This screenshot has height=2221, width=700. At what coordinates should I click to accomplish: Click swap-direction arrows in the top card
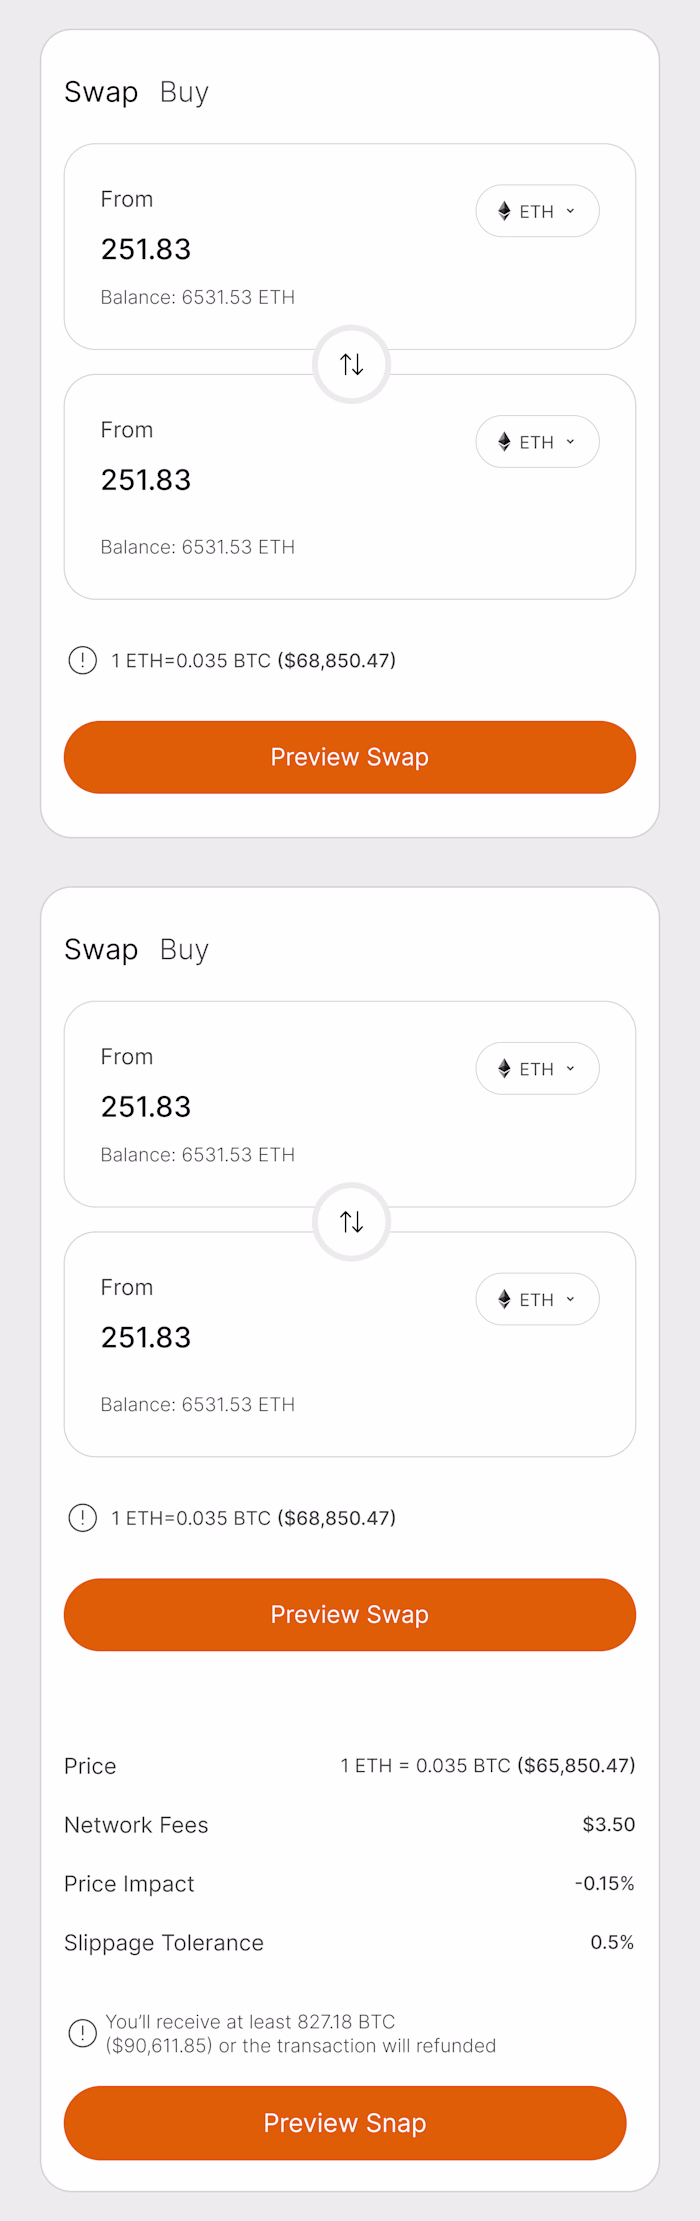coord(351,364)
